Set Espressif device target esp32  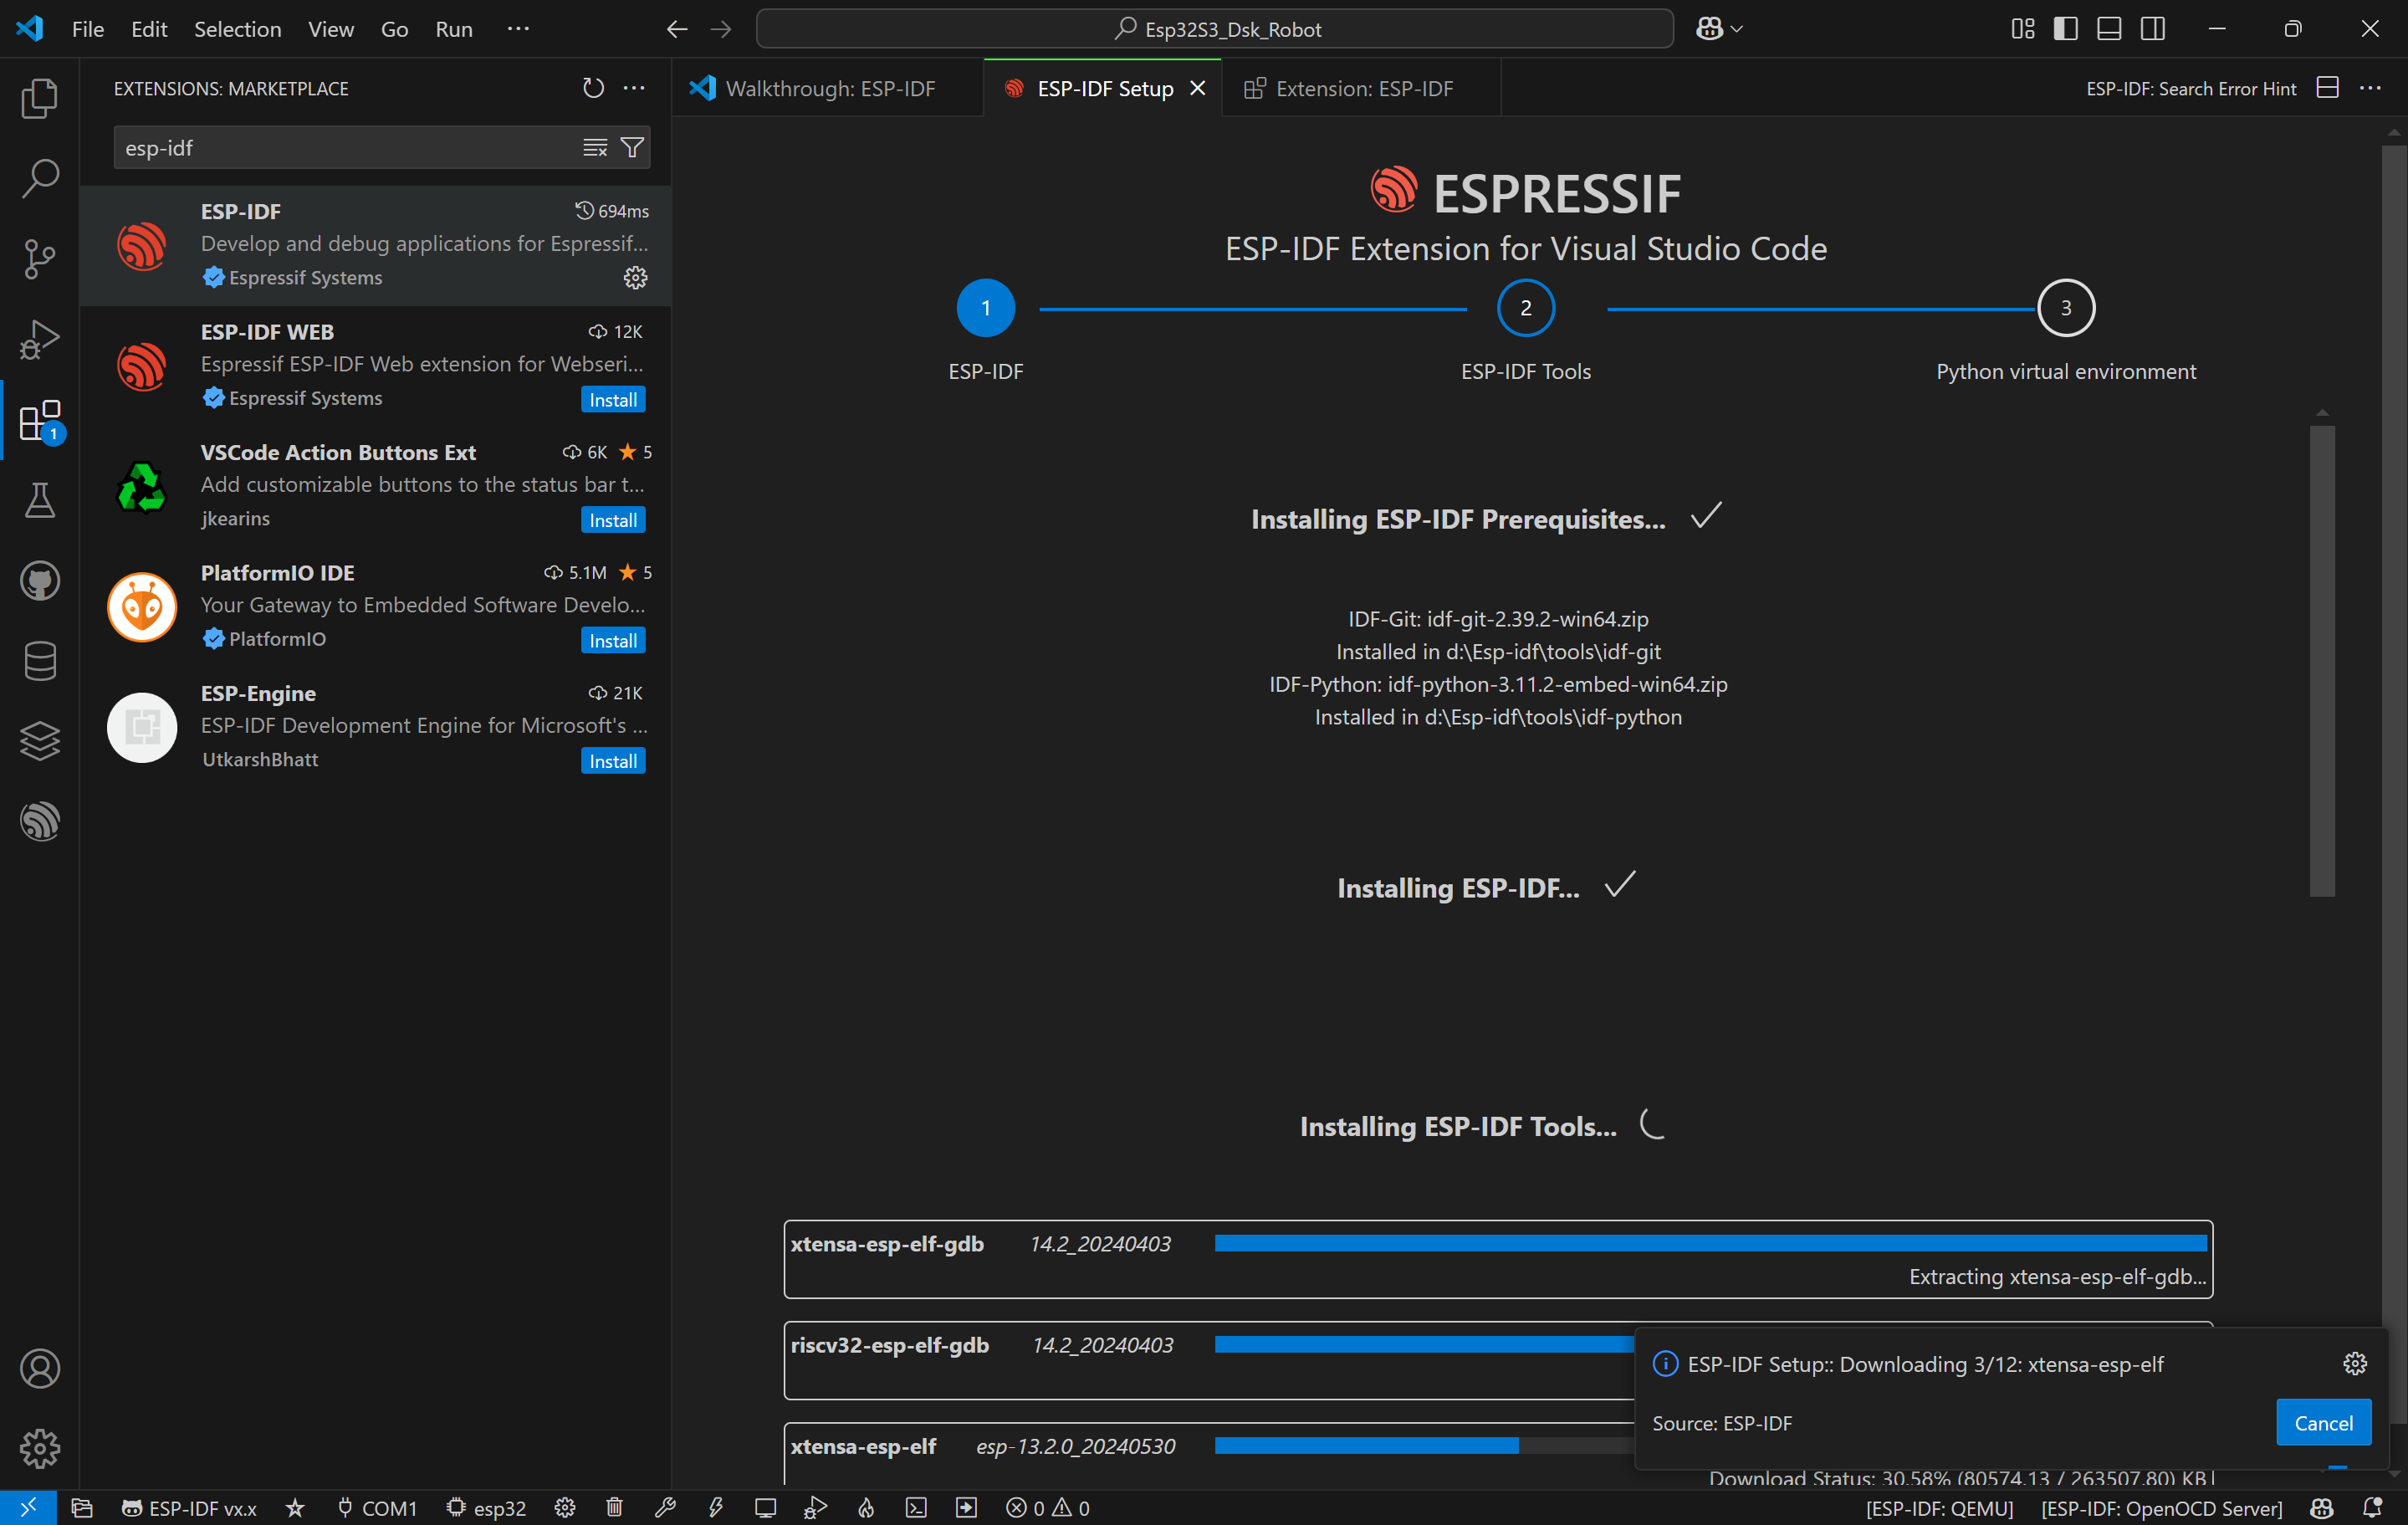click(487, 1508)
